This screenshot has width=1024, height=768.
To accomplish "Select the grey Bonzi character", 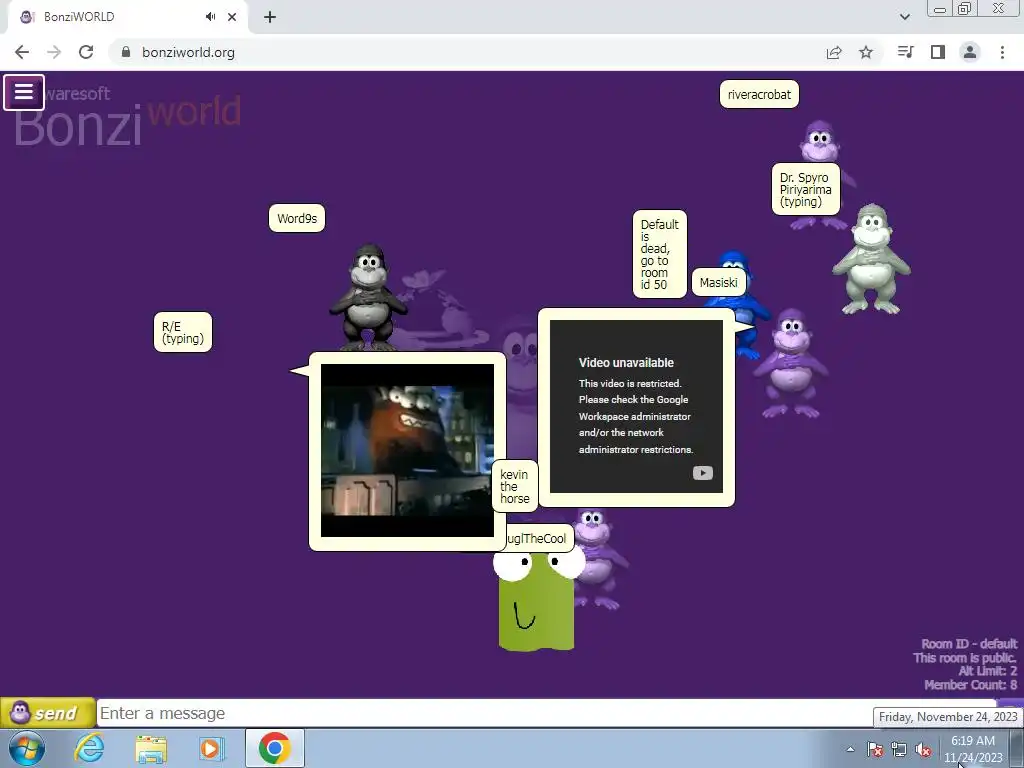I will (871, 259).
